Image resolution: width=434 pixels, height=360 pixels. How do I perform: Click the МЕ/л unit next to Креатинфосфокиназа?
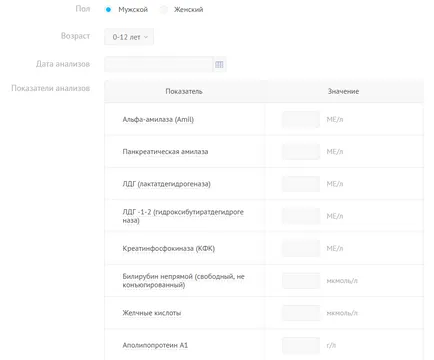335,249
